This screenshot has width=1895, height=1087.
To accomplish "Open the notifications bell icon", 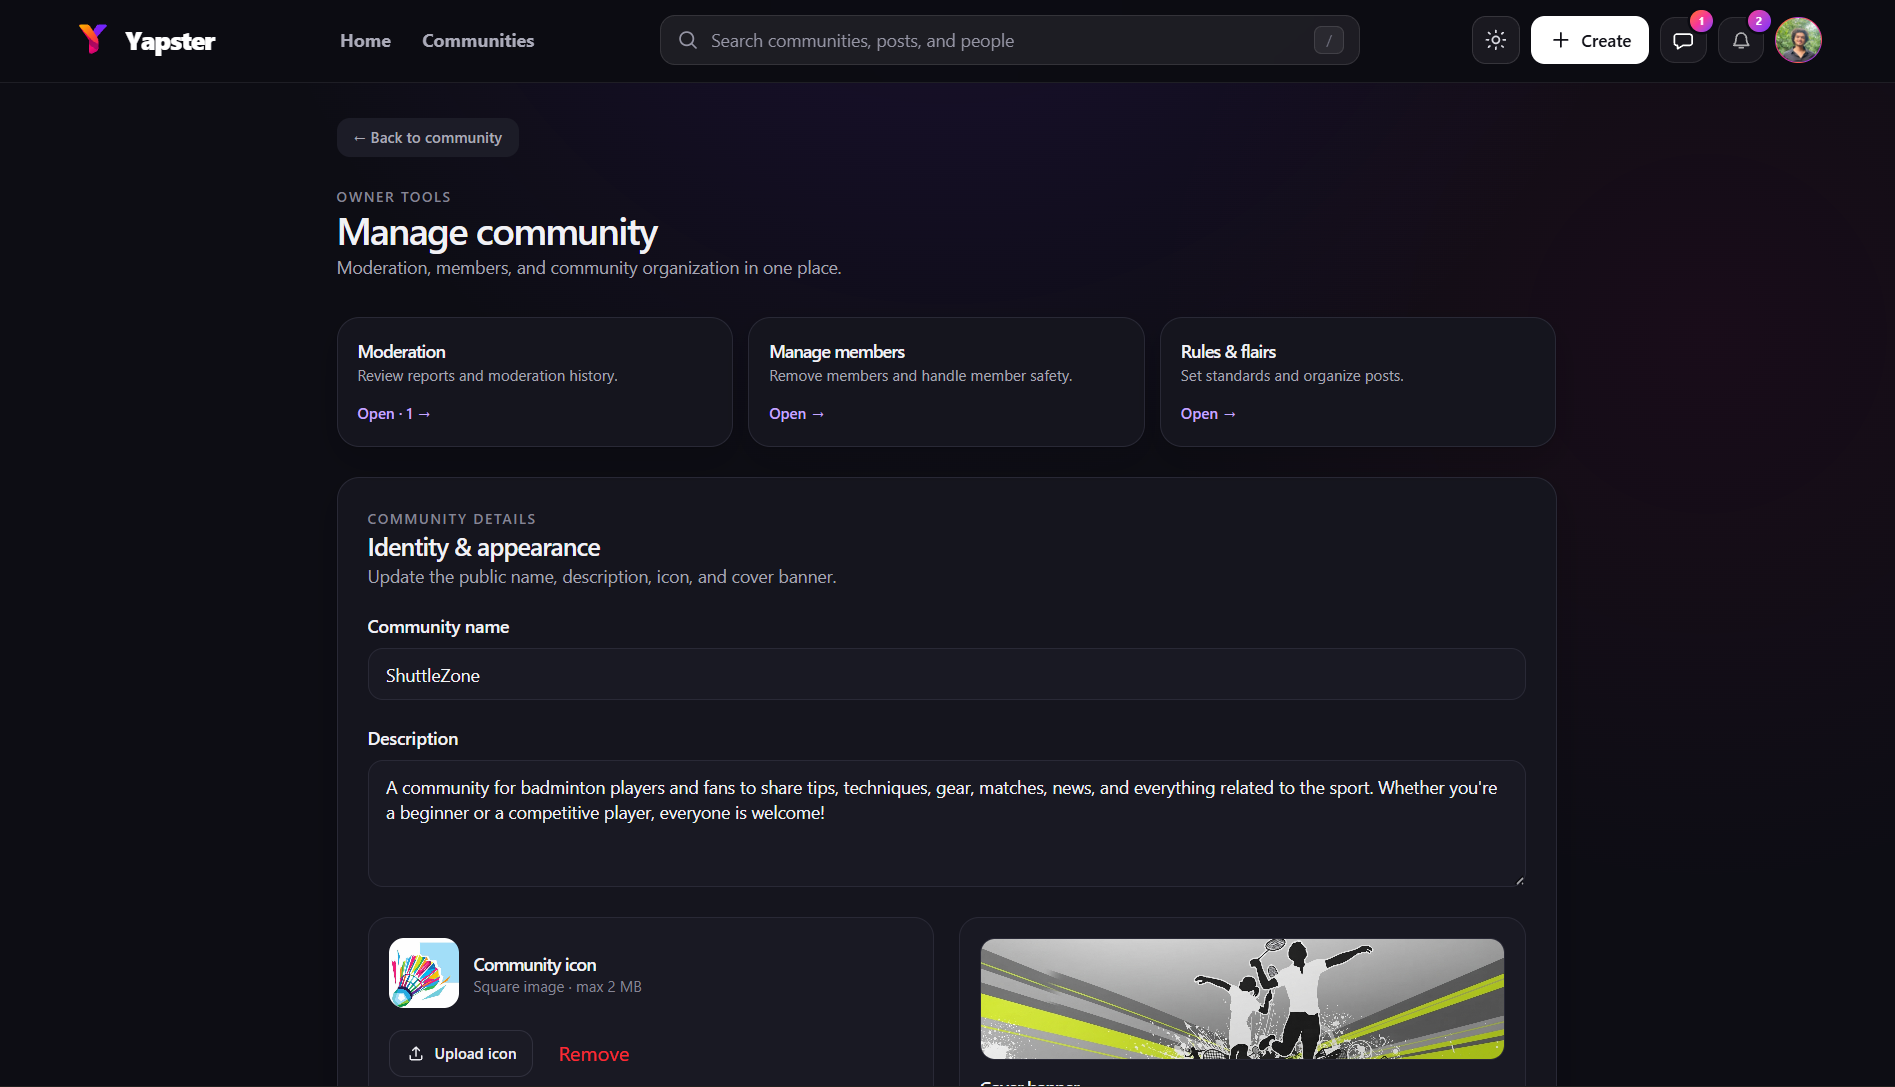I will coord(1741,41).
